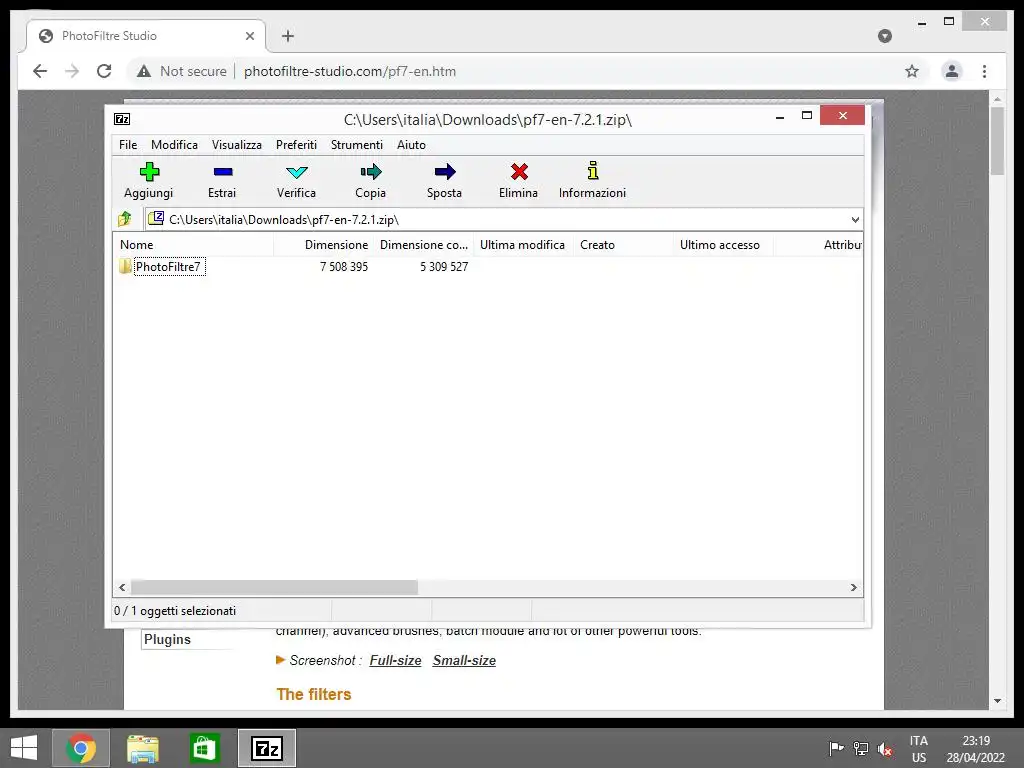Extract files with the Estrai icon
Image resolution: width=1024 pixels, height=768 pixels.
pos(223,172)
